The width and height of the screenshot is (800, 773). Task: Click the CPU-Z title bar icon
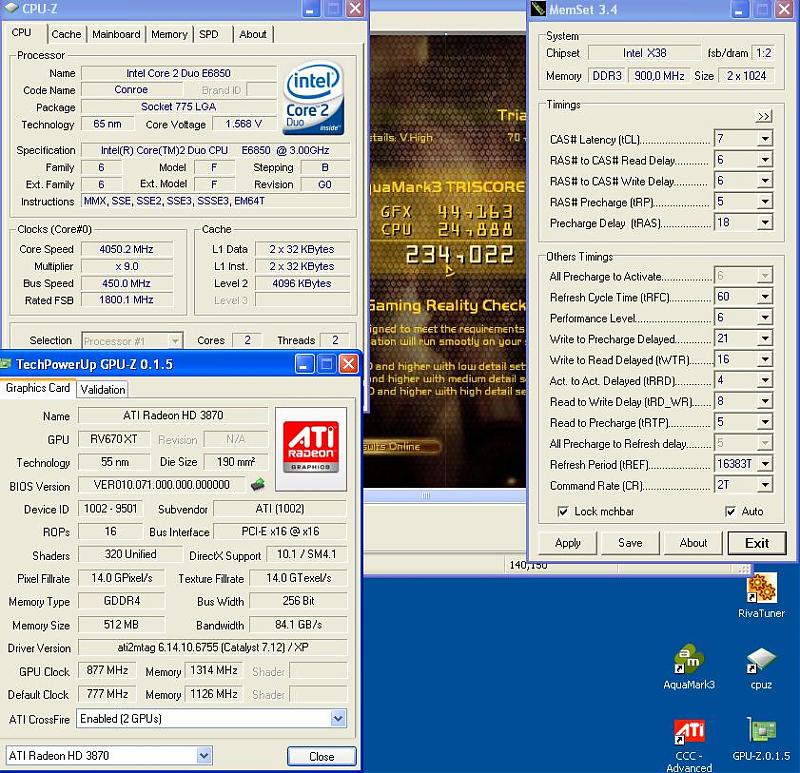point(11,8)
